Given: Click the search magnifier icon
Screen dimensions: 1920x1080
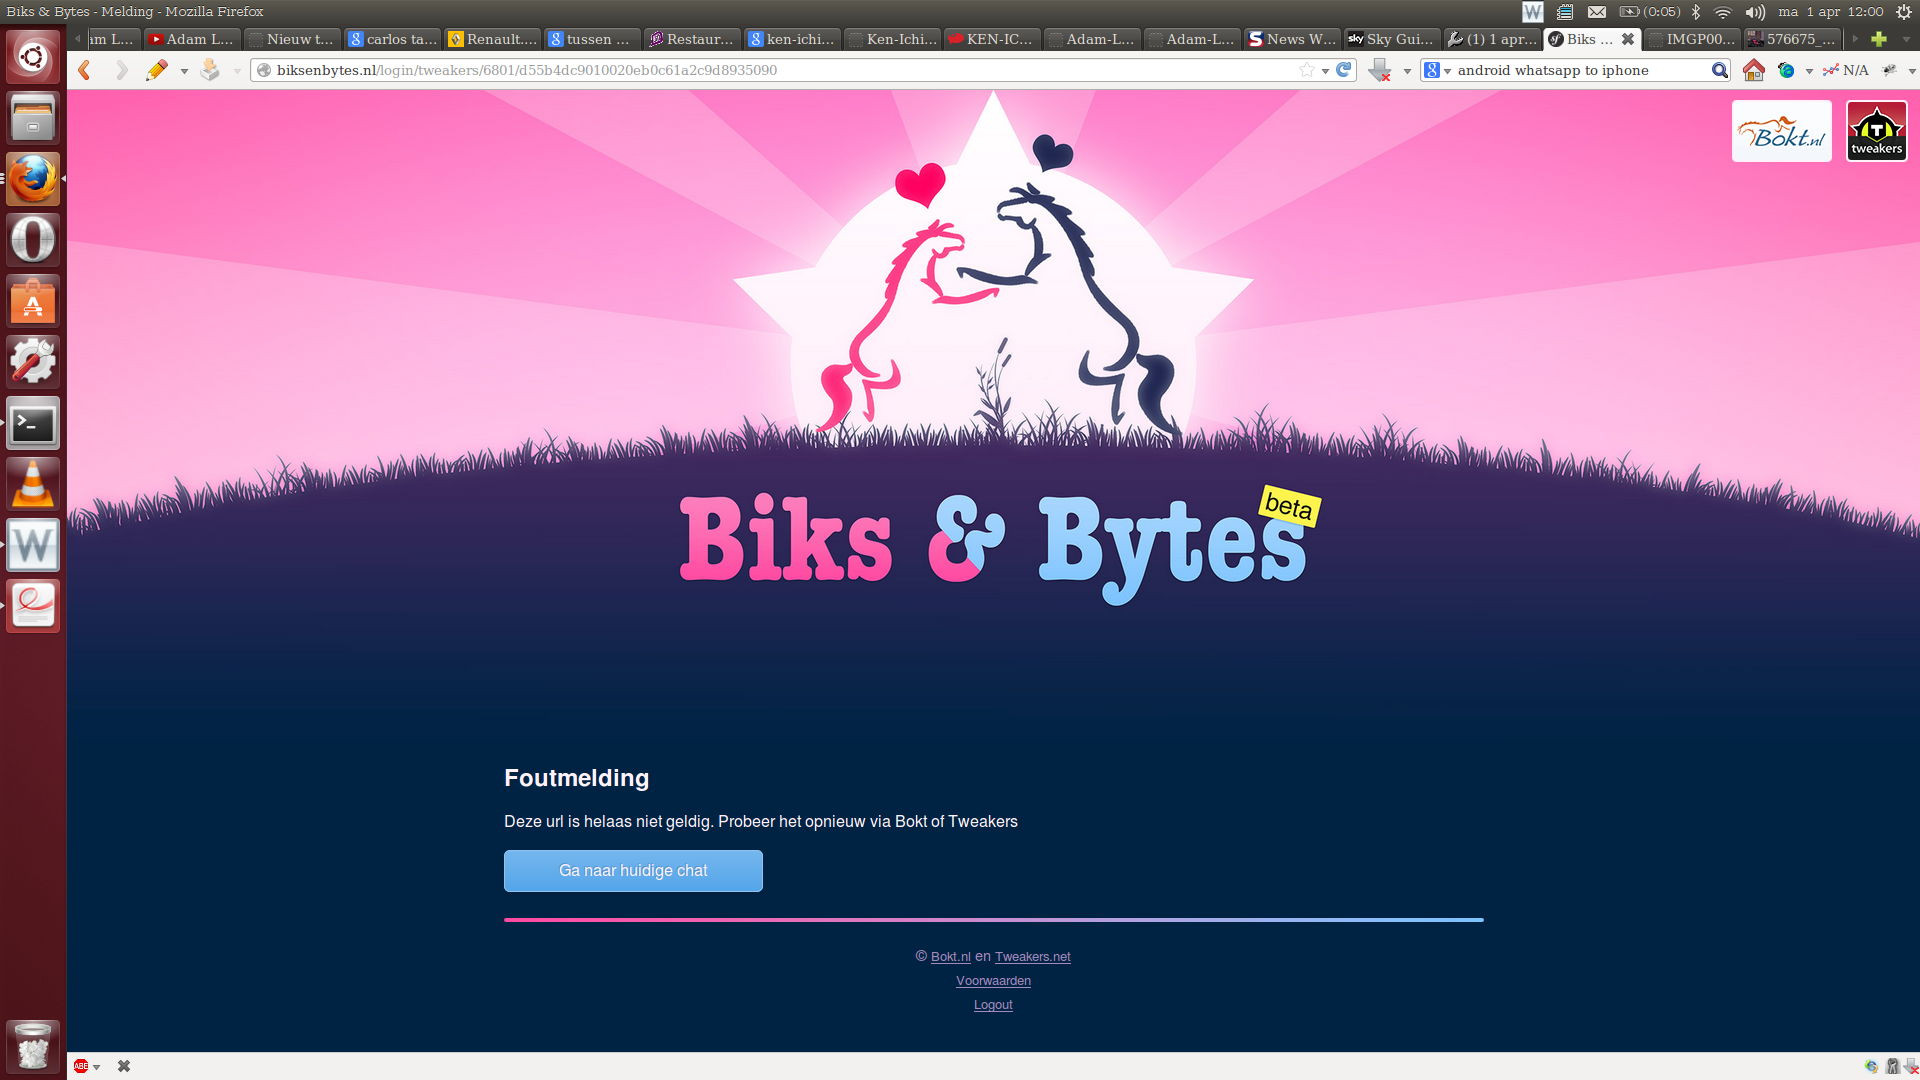Looking at the screenshot, I should coord(1719,70).
